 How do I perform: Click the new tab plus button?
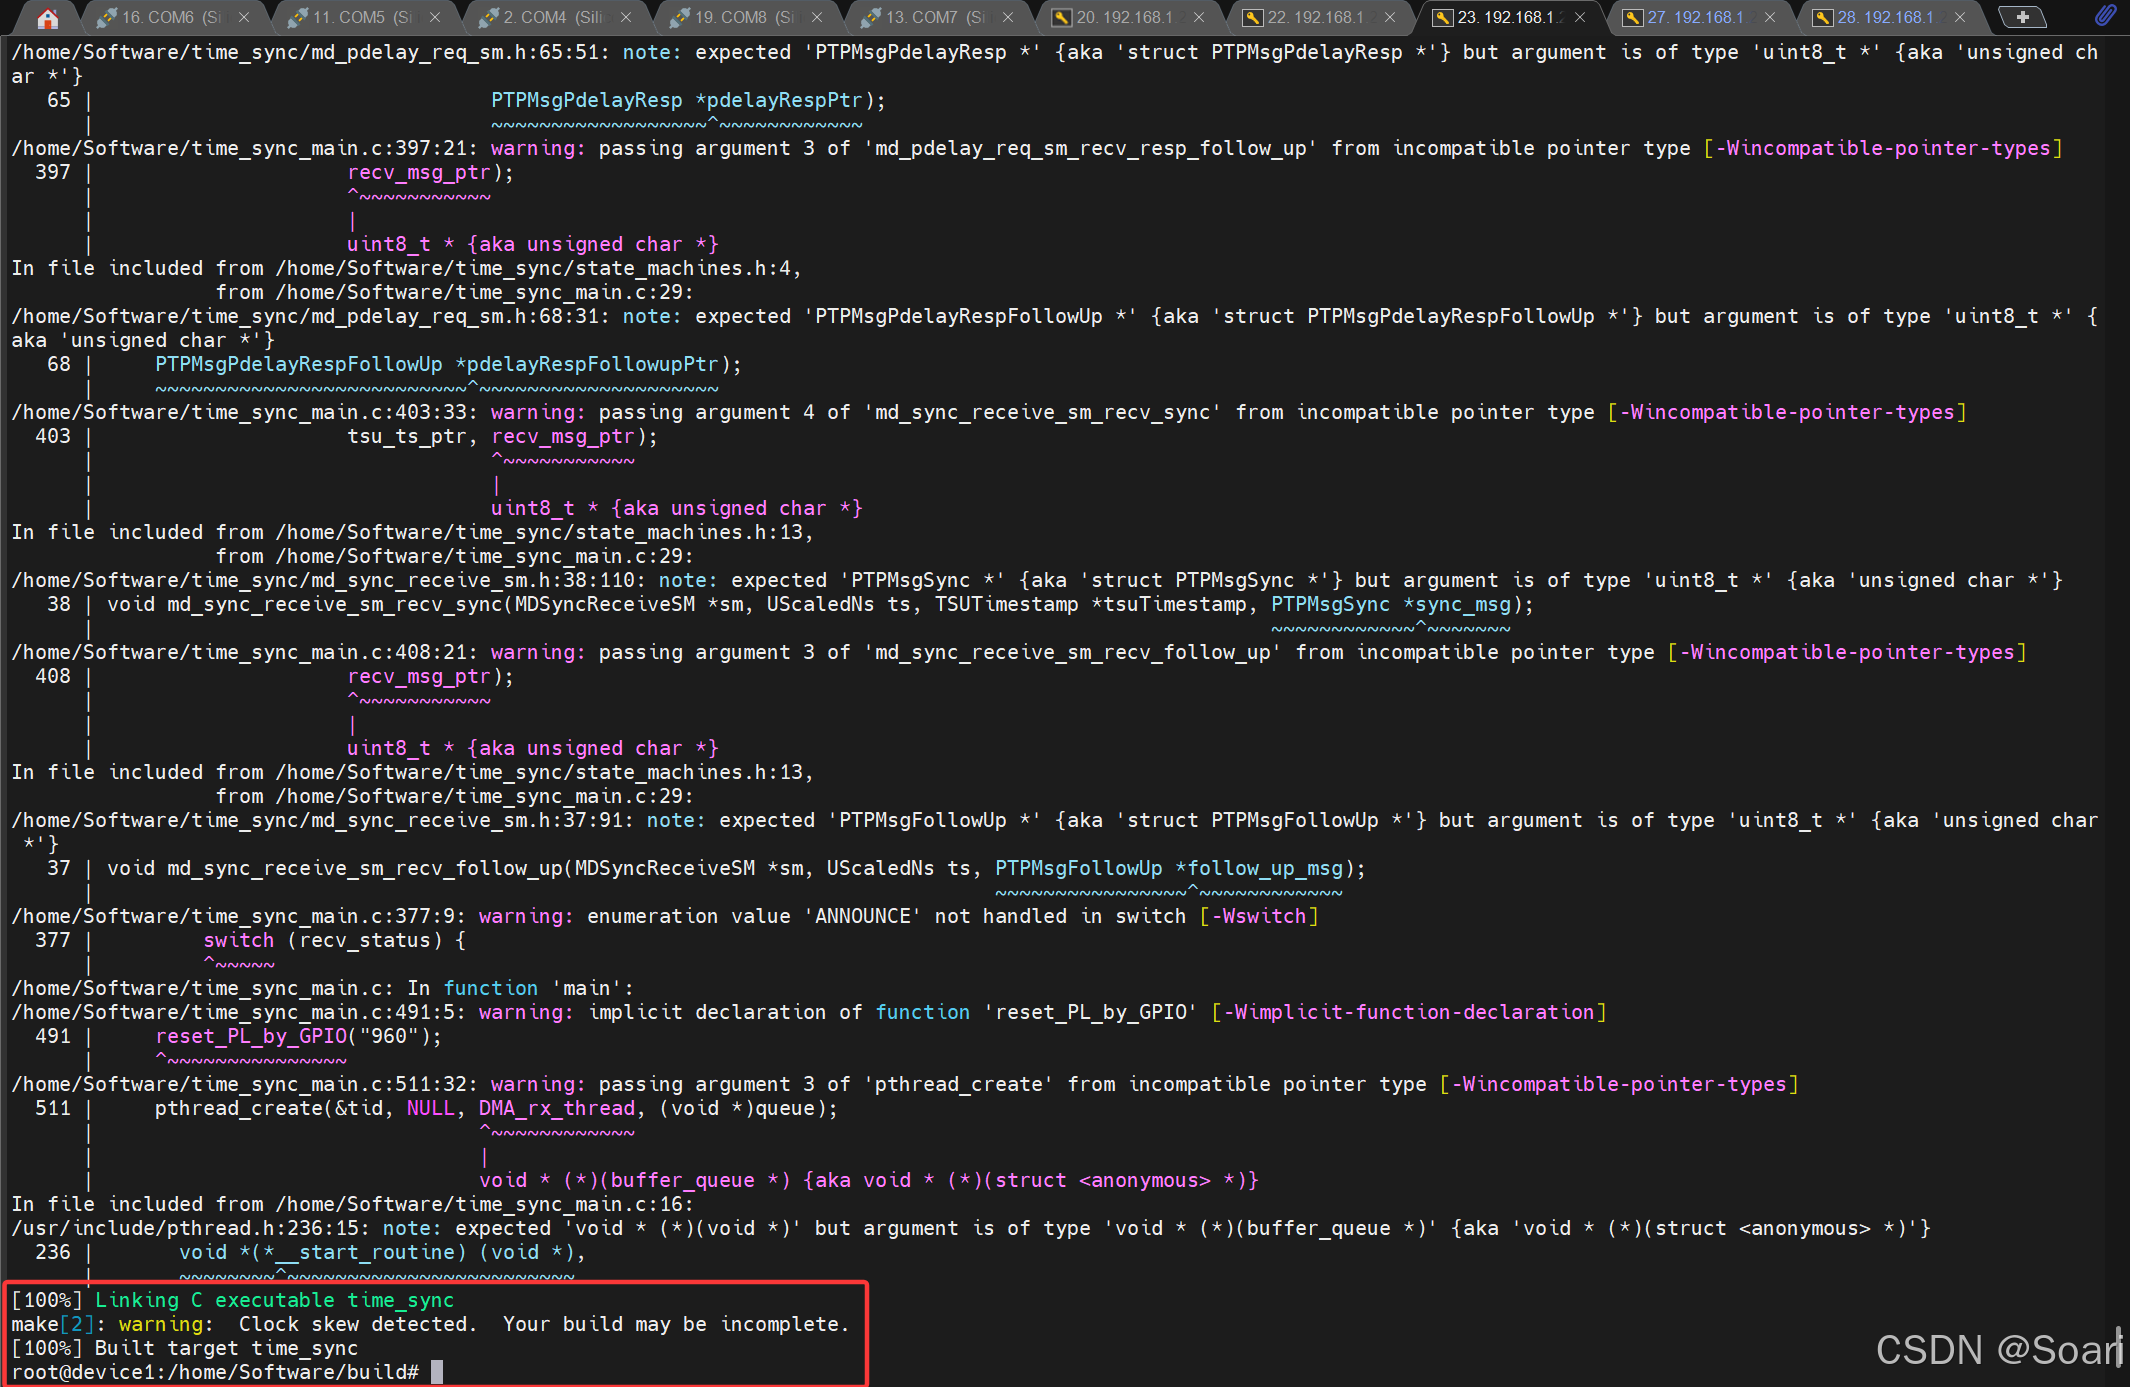(x=2021, y=17)
